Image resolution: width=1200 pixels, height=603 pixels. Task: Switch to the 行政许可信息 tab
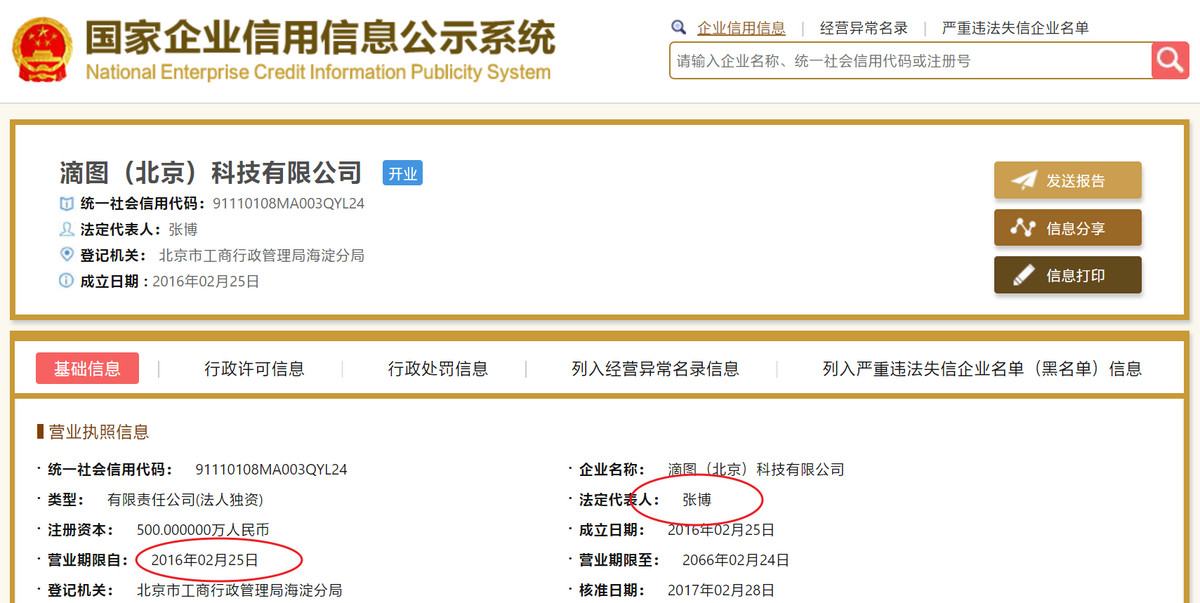254,369
